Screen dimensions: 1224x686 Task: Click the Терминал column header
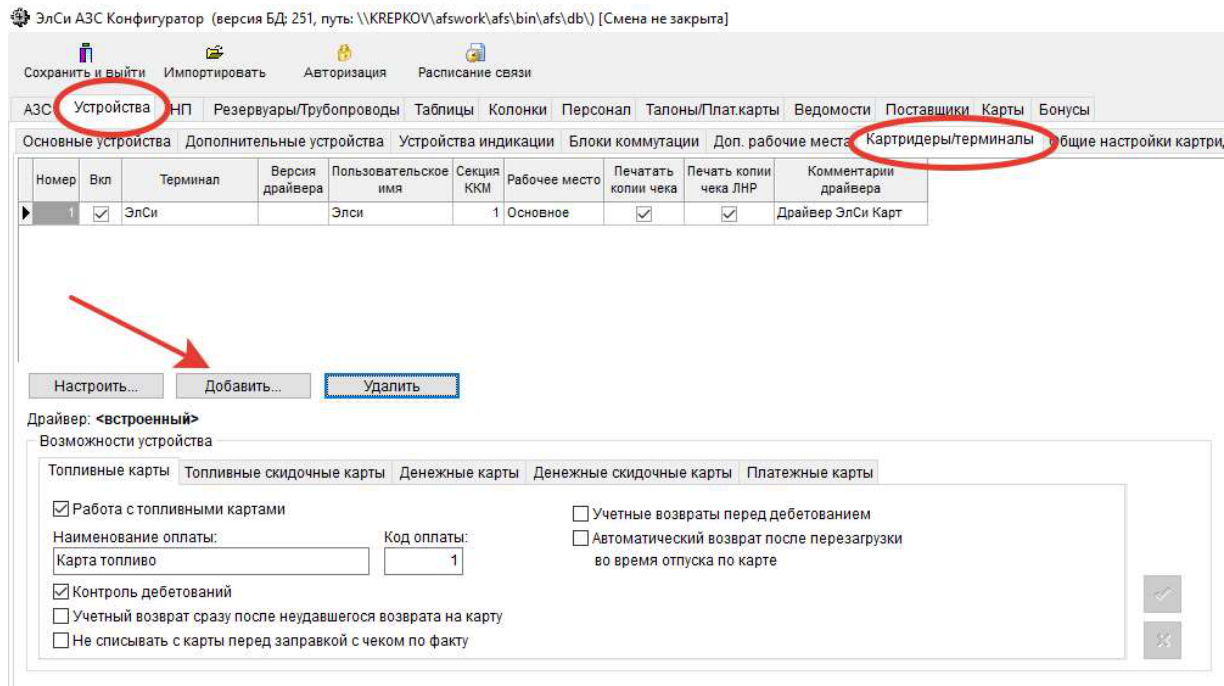(x=189, y=180)
